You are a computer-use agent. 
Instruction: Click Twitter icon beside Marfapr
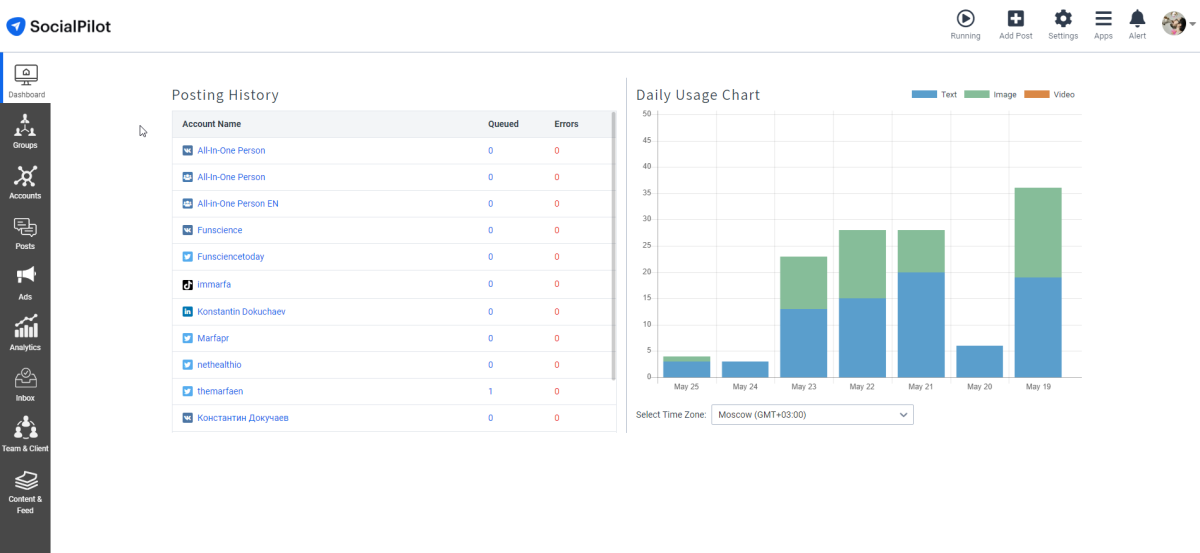[187, 338]
